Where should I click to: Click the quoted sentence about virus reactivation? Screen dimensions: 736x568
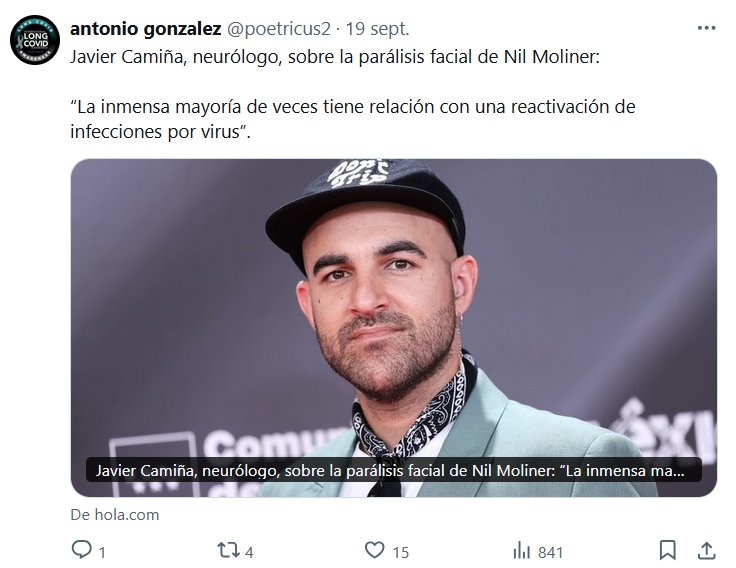[353, 119]
